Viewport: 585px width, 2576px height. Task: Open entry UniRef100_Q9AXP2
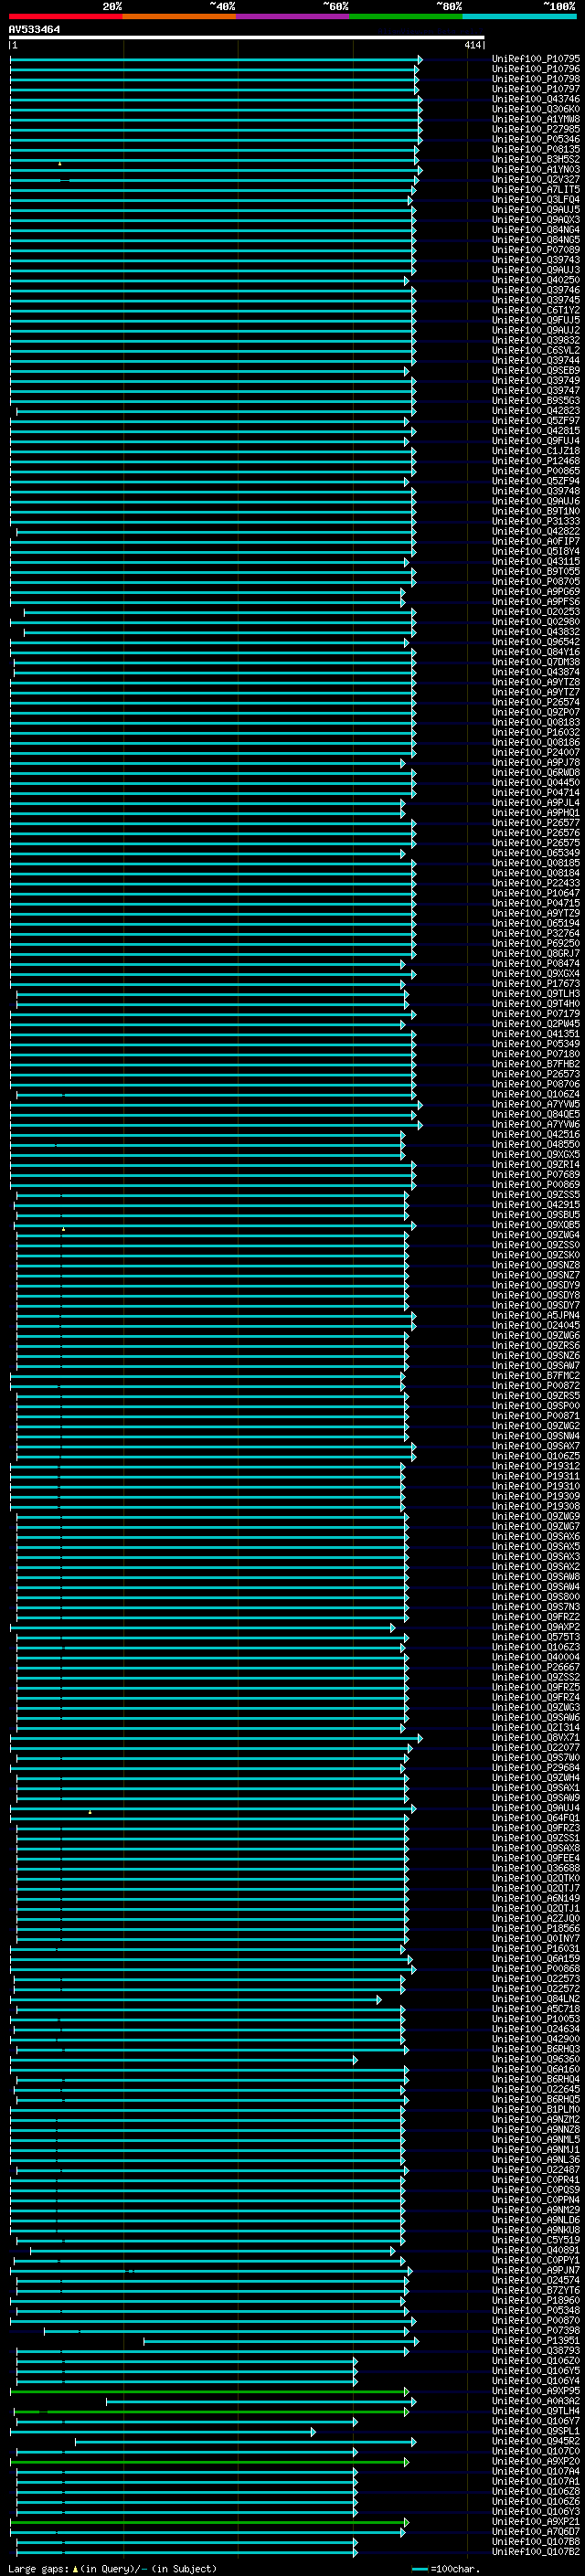point(536,1626)
